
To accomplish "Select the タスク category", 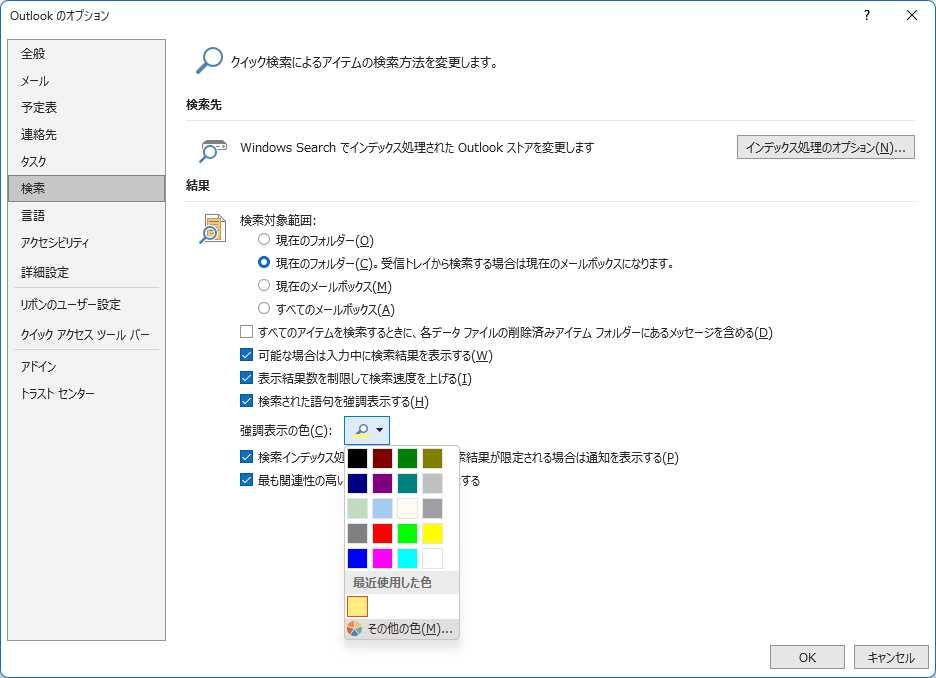I will pos(87,161).
